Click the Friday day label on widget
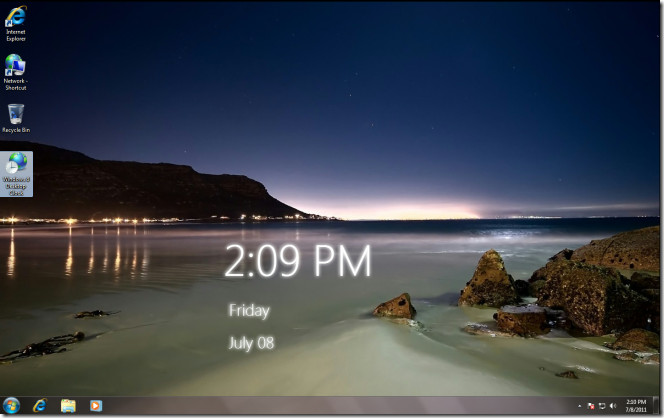 click(249, 311)
